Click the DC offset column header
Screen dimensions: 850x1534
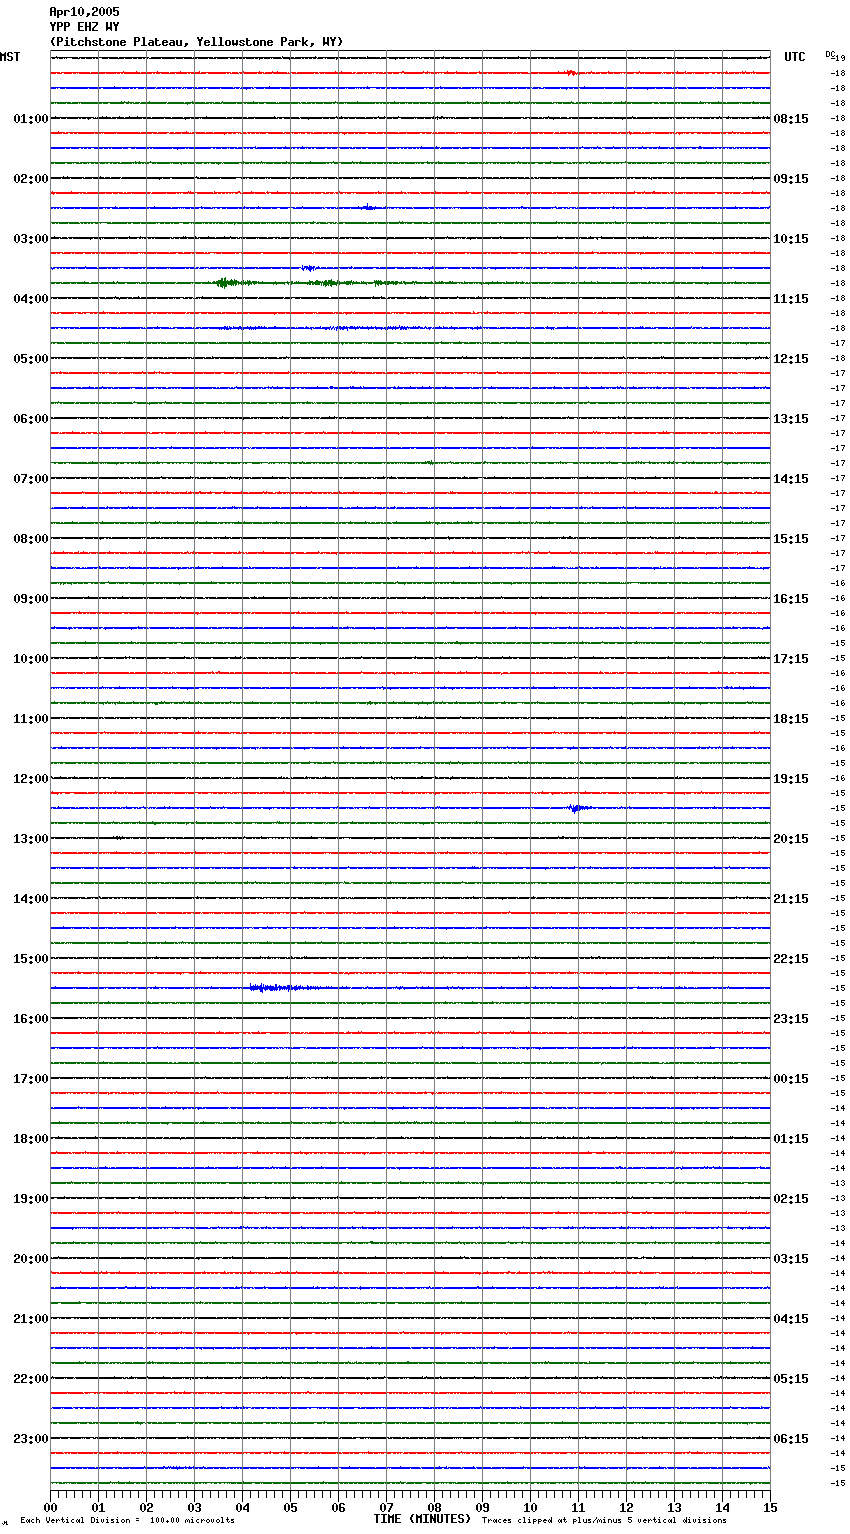tap(832, 54)
